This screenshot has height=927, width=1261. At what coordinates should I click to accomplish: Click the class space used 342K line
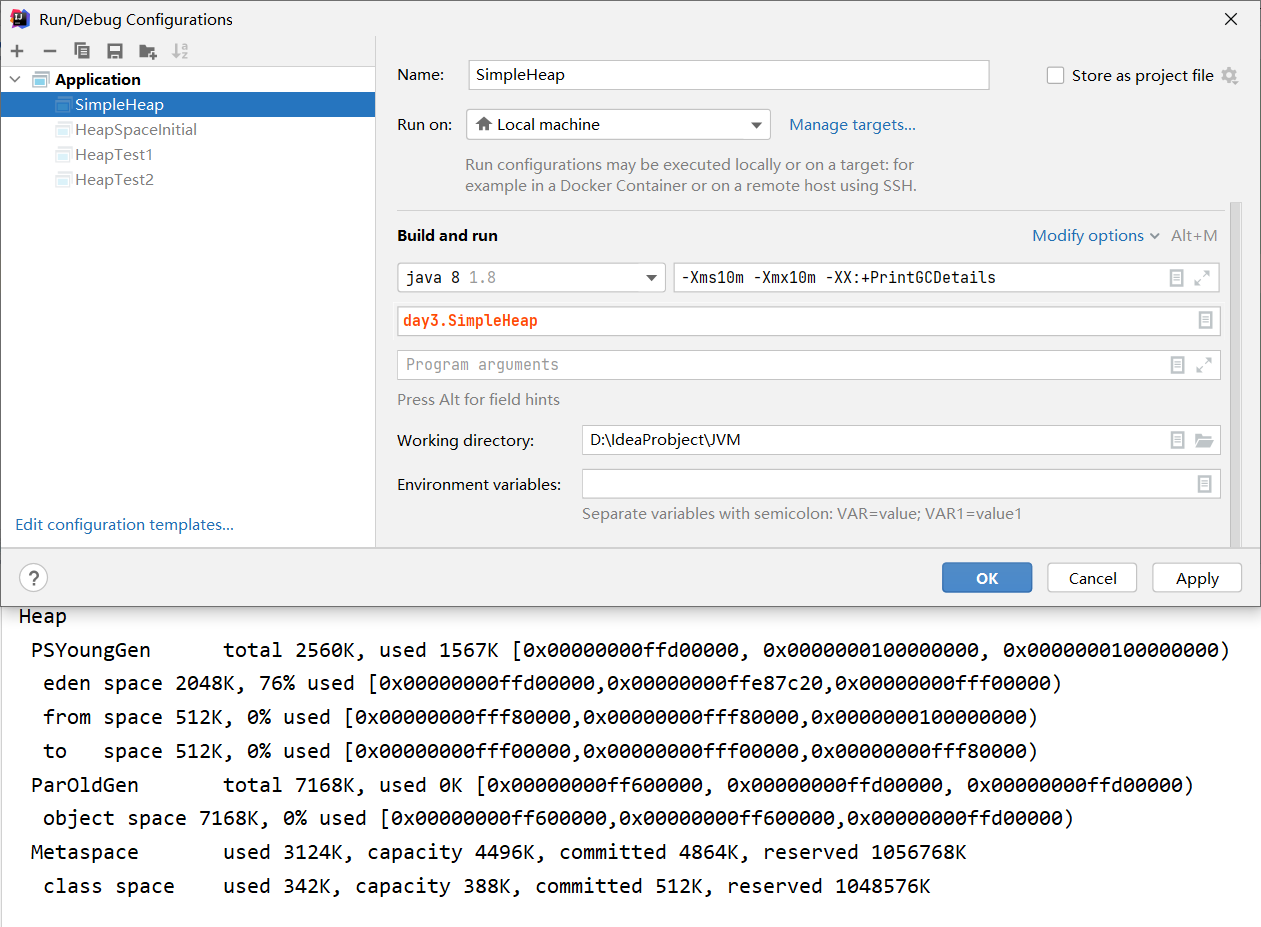click(x=486, y=887)
